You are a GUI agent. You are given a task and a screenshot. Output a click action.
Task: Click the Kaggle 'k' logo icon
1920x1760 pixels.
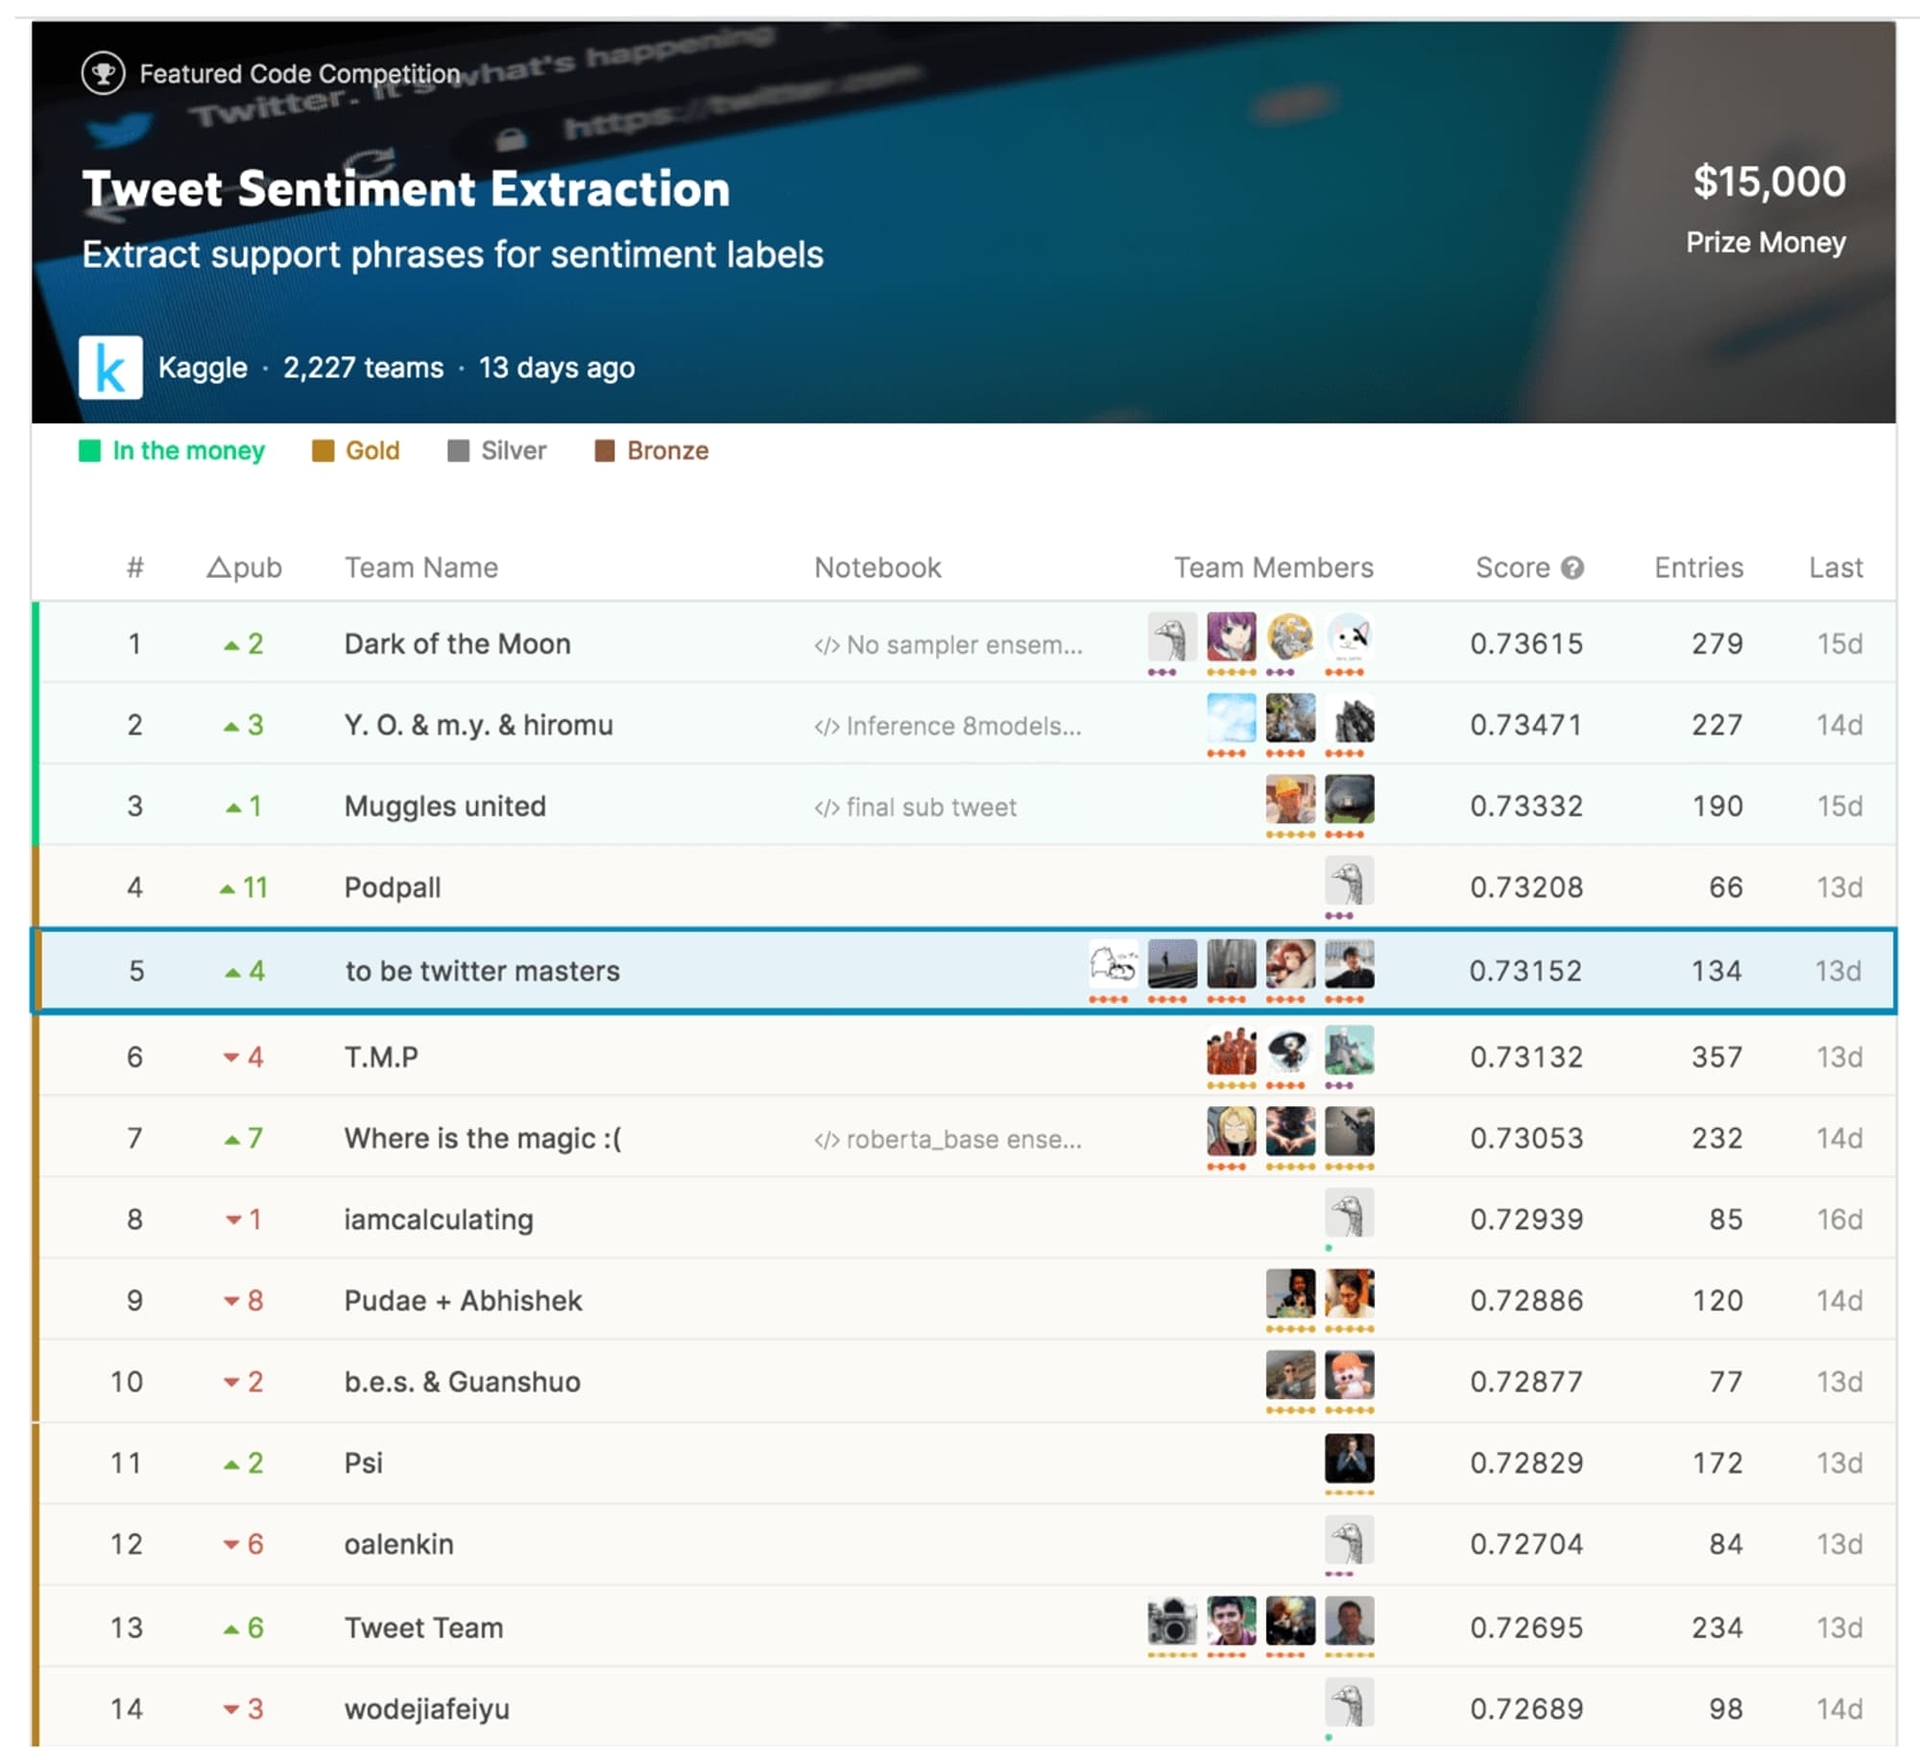(110, 367)
